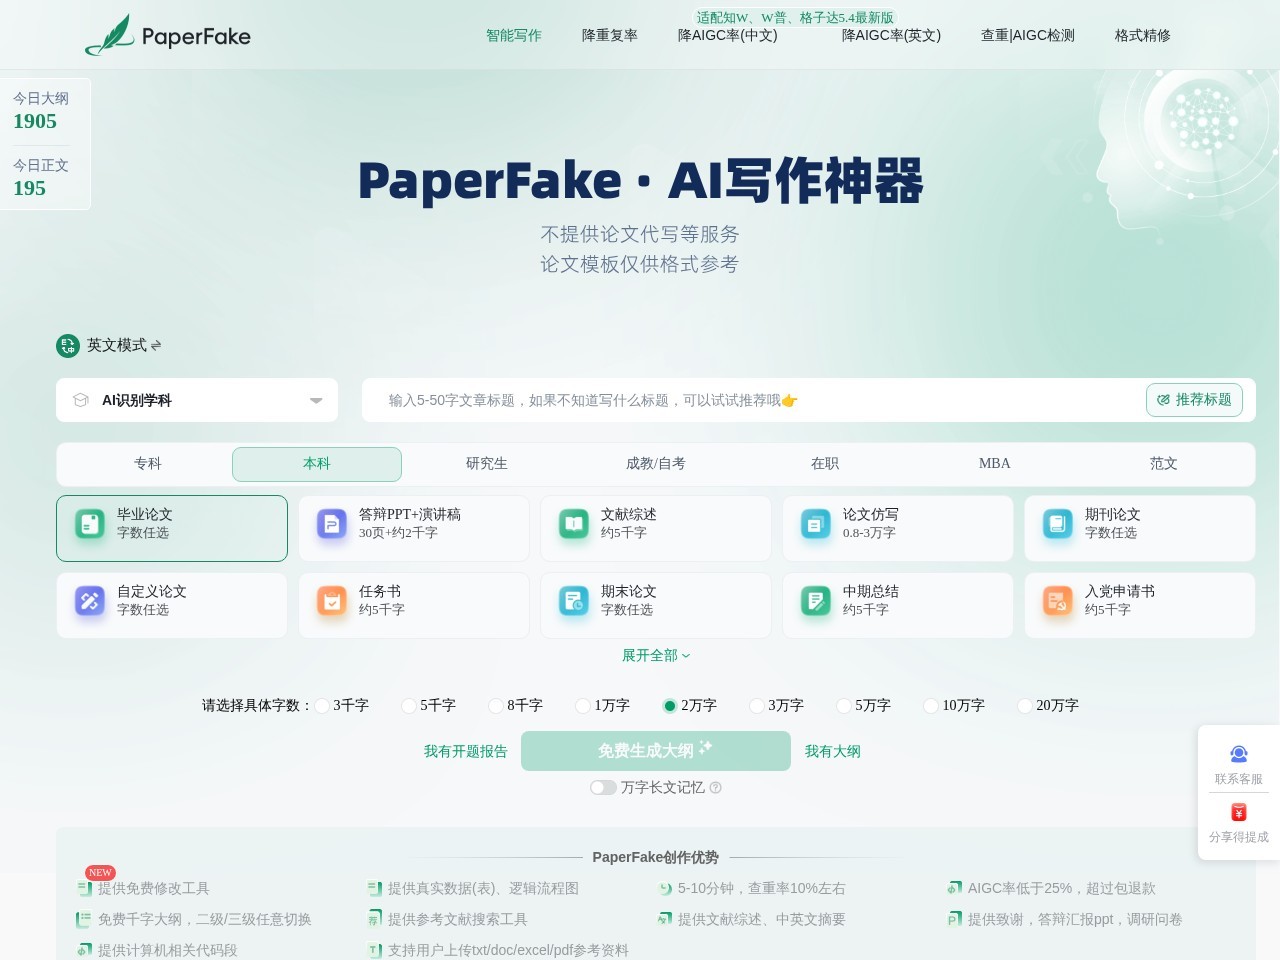Image resolution: width=1280 pixels, height=960 pixels.
Task: Click the 英文模式 switch icon
Action: pos(68,346)
